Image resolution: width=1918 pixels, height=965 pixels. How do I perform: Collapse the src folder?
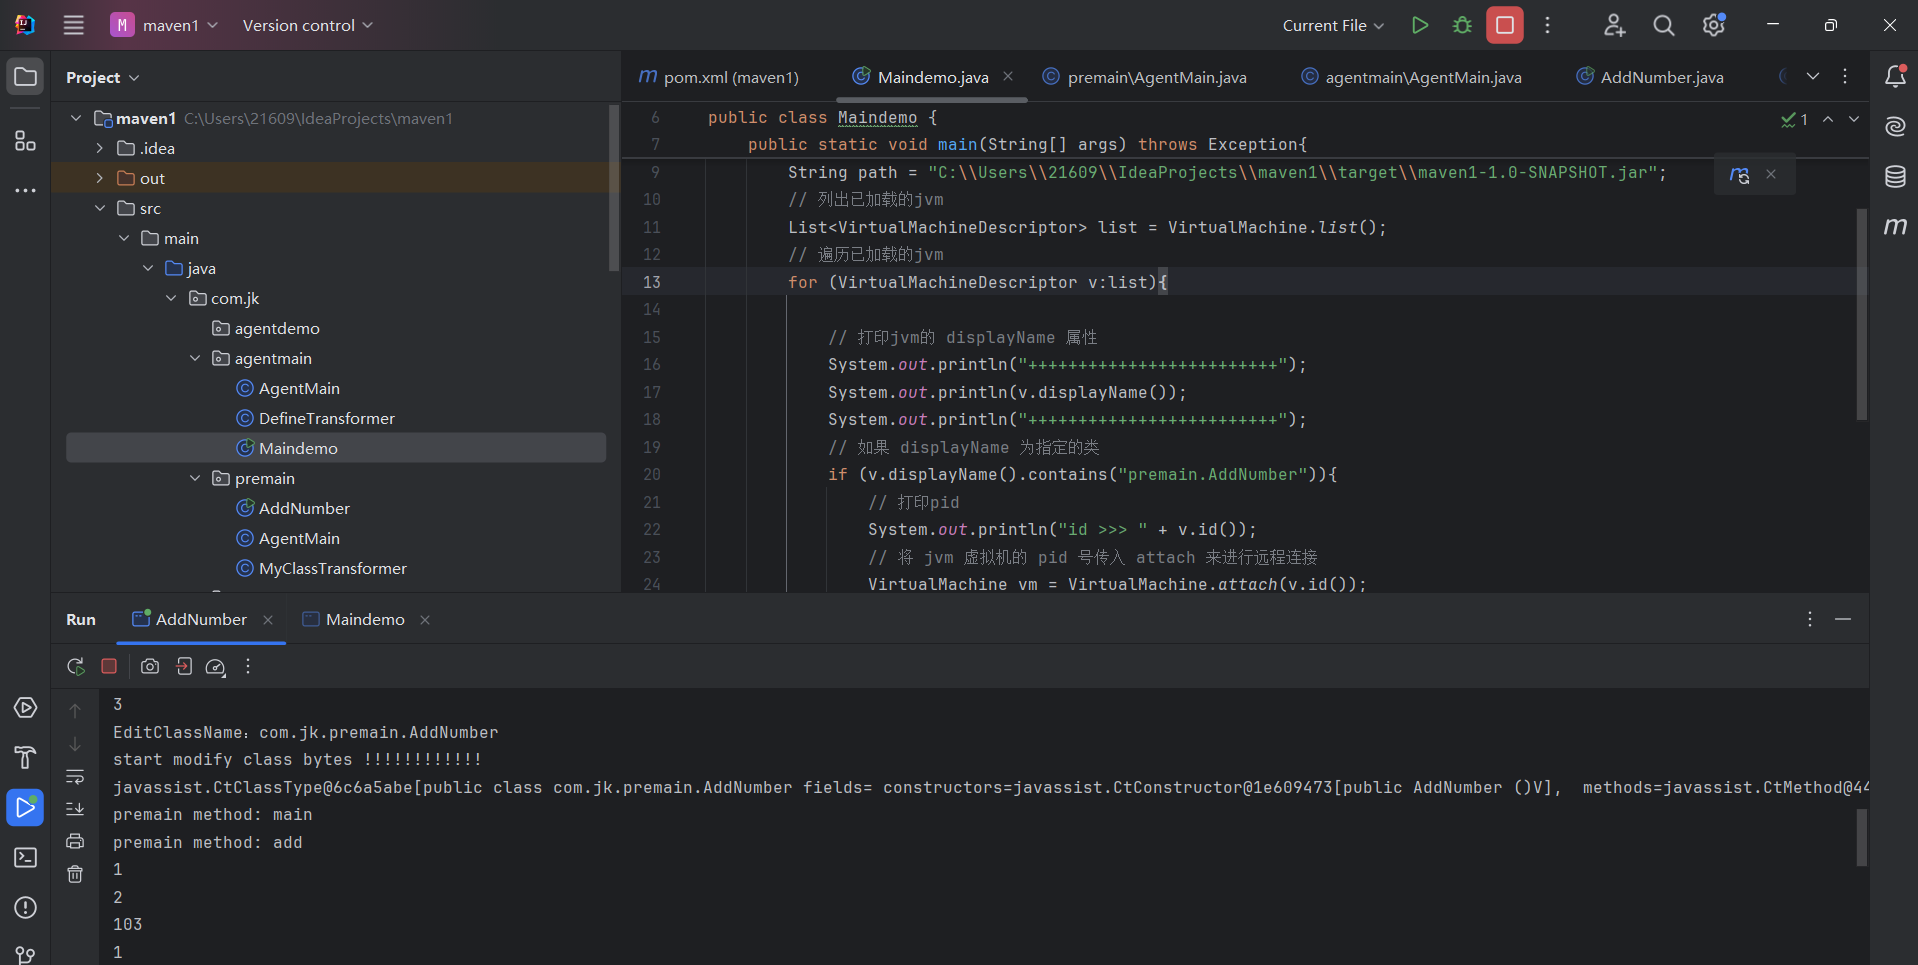[99, 208]
